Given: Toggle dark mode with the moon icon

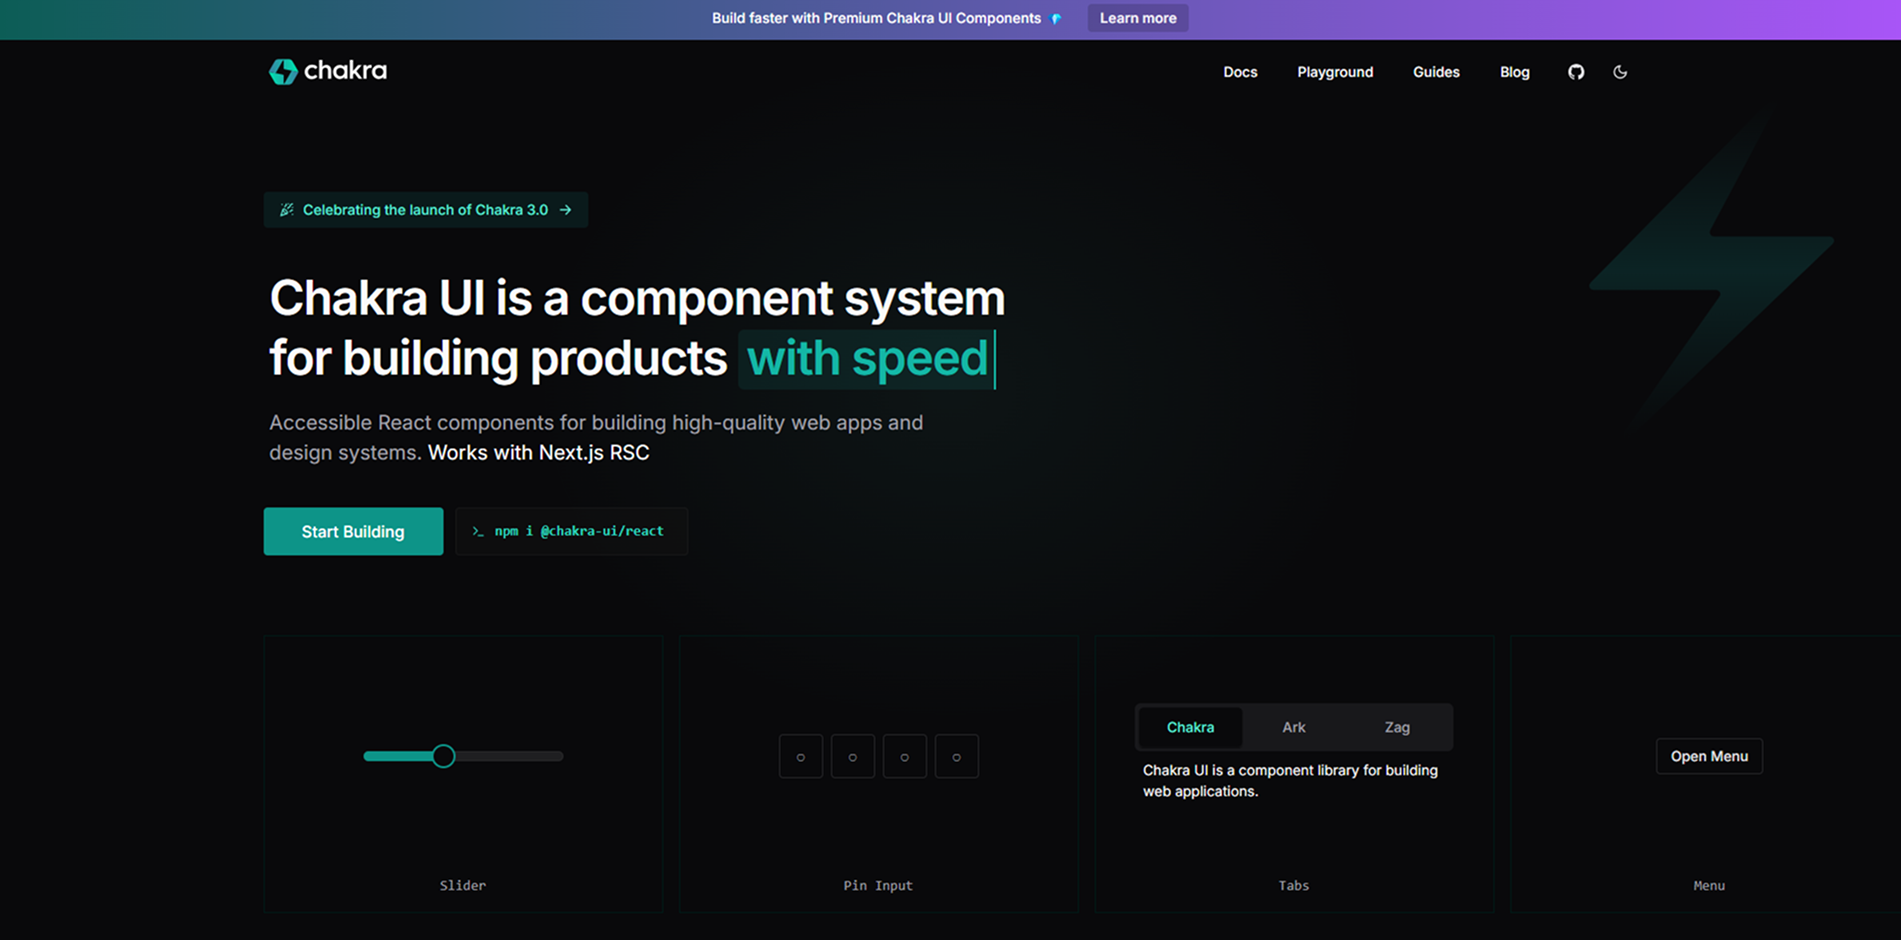Looking at the screenshot, I should pyautogui.click(x=1620, y=72).
